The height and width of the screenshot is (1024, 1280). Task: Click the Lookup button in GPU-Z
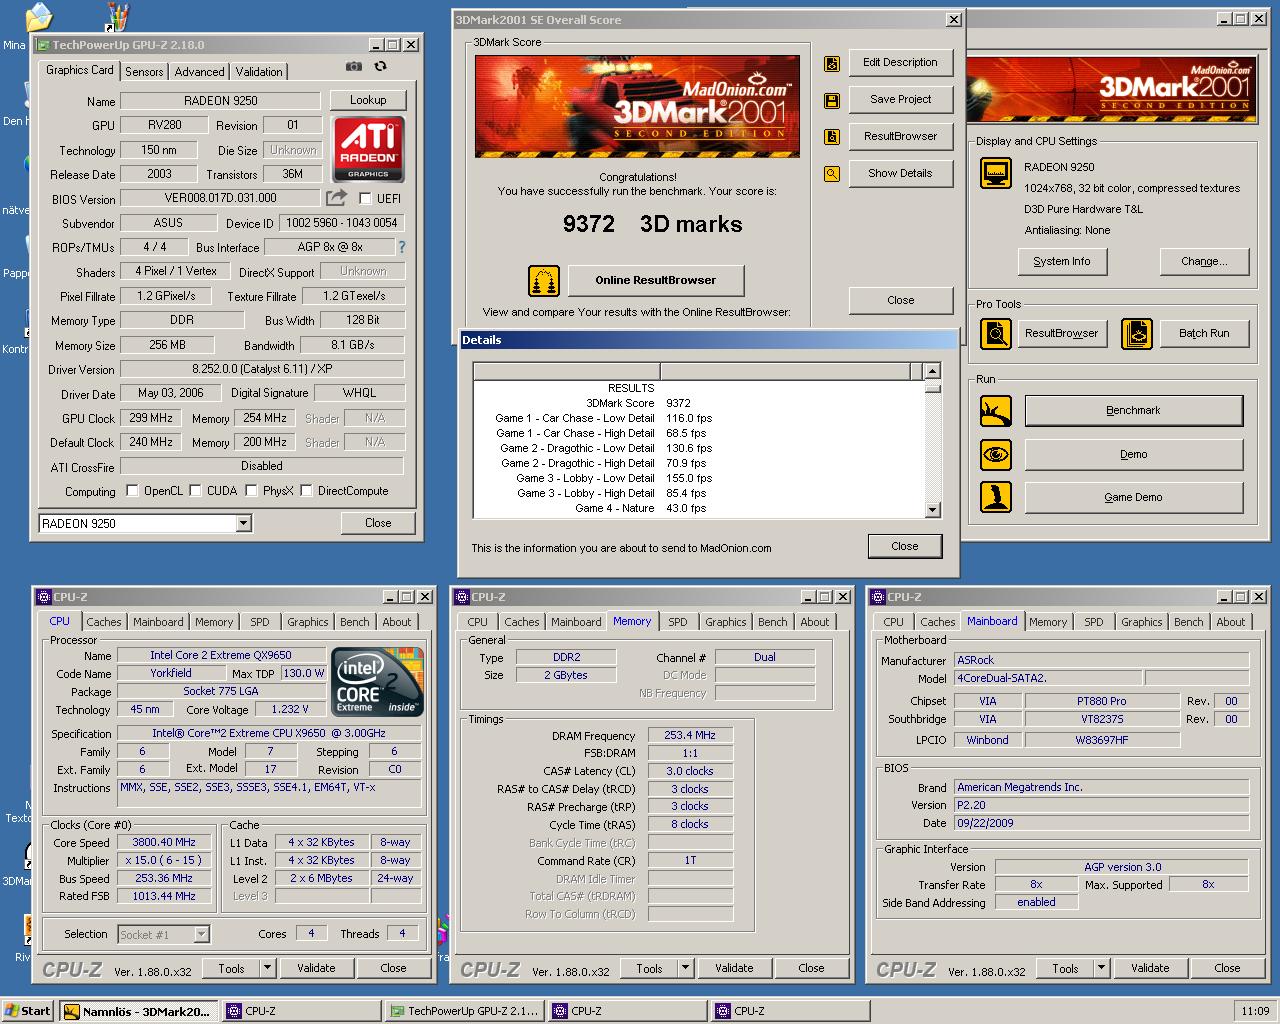click(x=368, y=100)
